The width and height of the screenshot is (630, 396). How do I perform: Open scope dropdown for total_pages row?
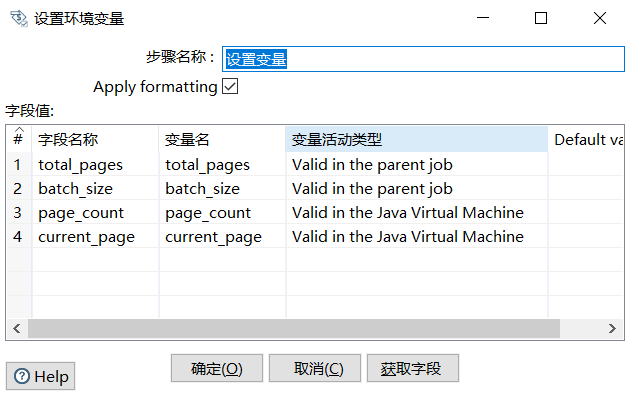click(417, 164)
